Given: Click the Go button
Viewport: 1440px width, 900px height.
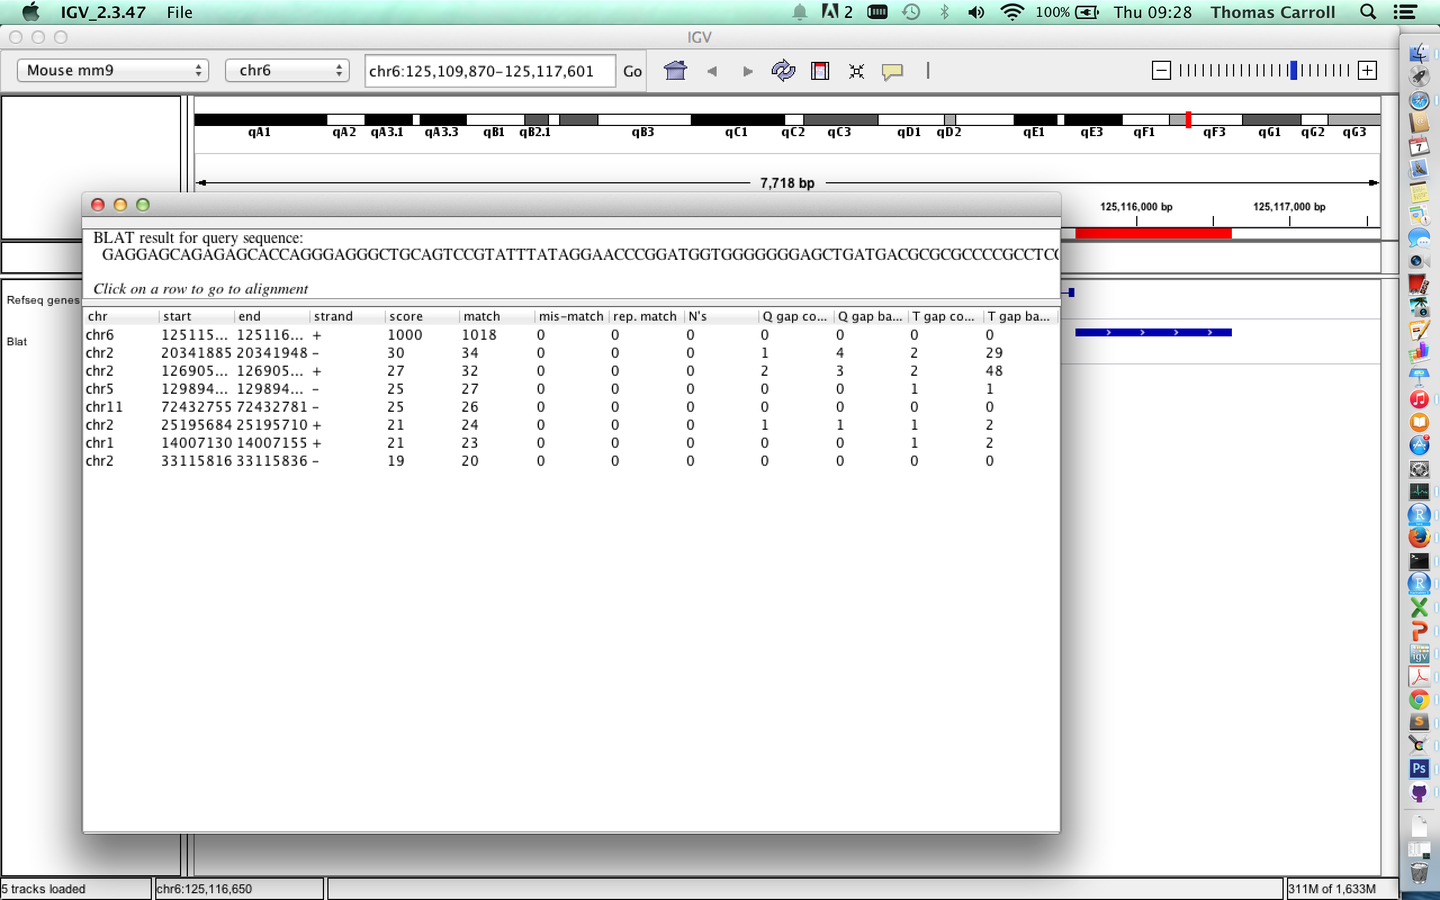Looking at the screenshot, I should pos(632,71).
